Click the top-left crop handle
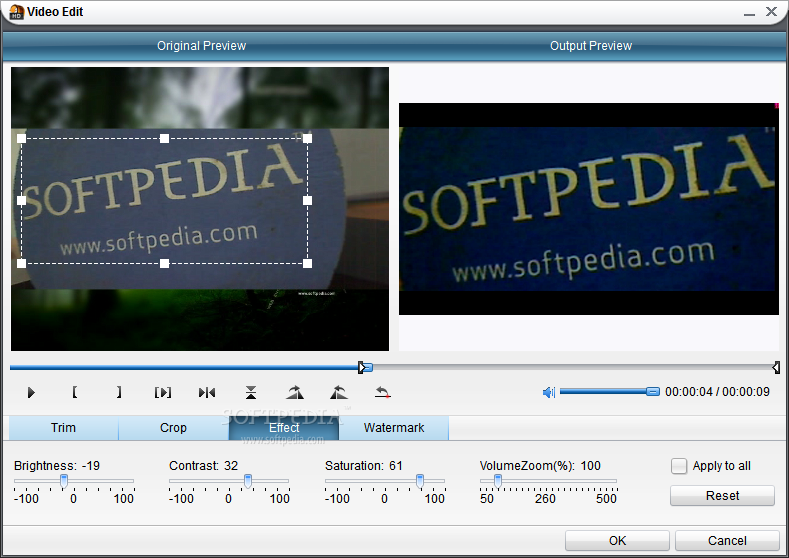Viewport: 789px width, 558px height. [x=22, y=138]
